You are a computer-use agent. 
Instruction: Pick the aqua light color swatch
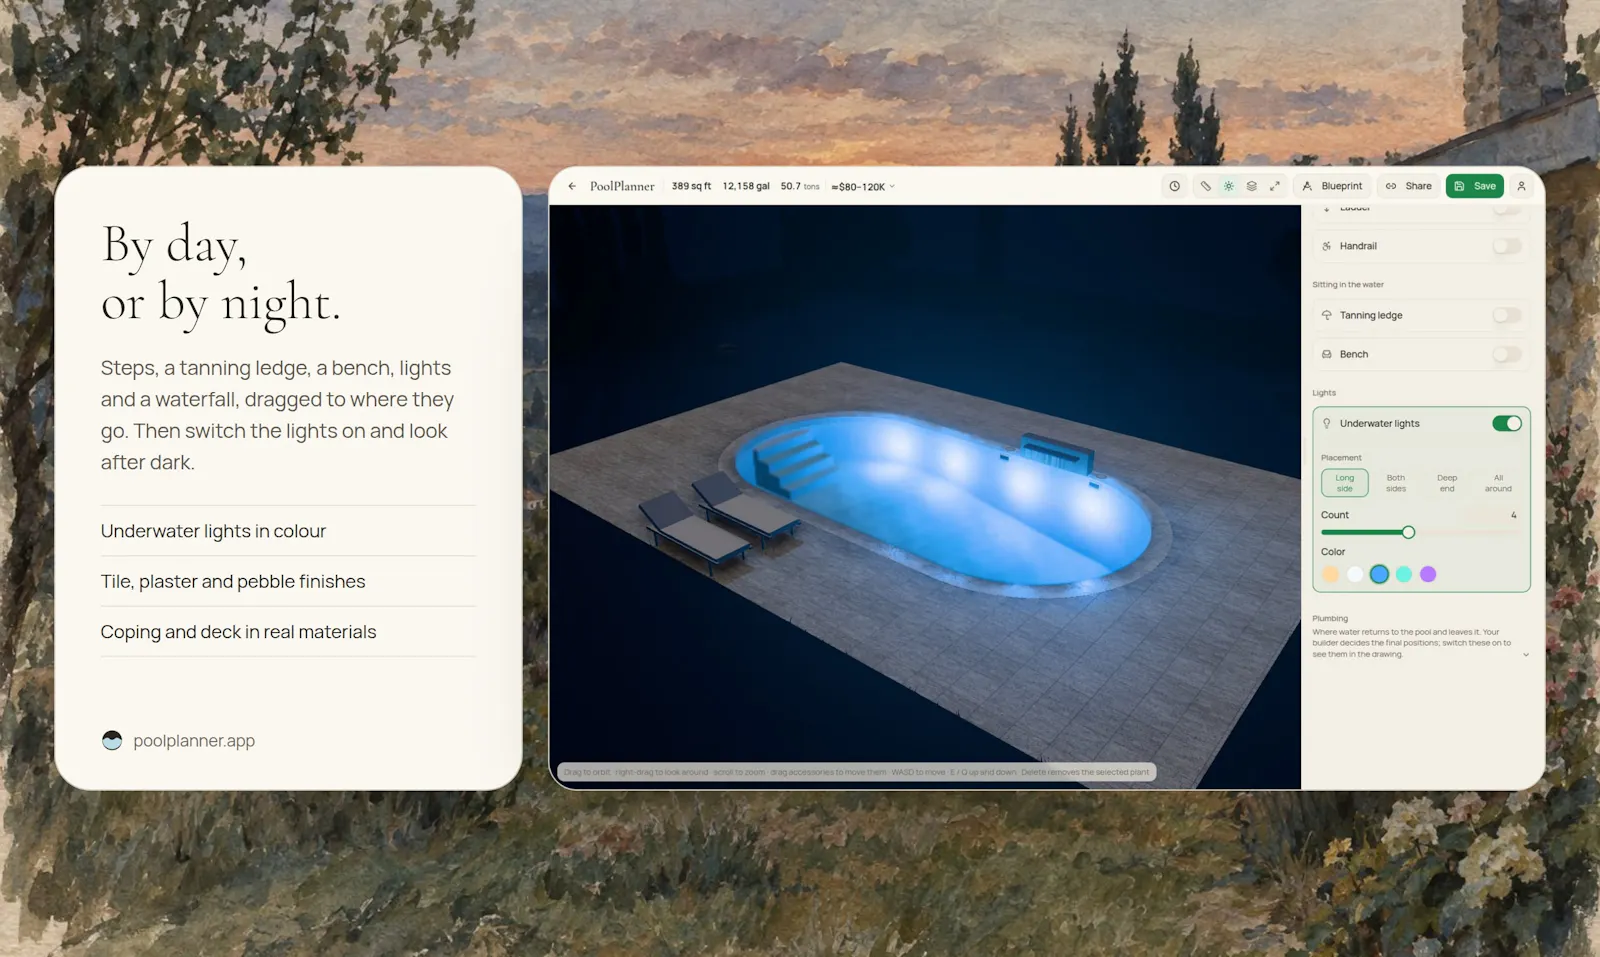(1404, 574)
